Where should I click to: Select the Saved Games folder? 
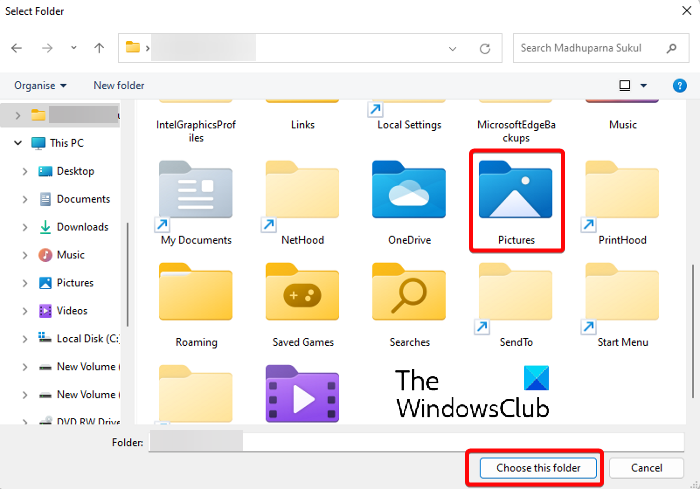(303, 305)
